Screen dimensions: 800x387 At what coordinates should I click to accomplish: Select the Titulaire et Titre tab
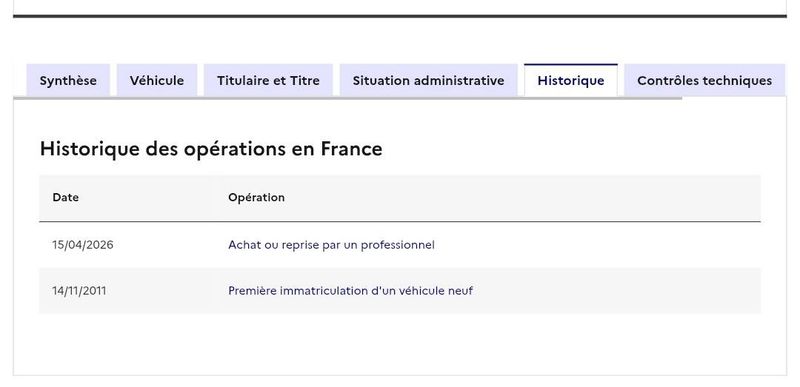point(268,80)
